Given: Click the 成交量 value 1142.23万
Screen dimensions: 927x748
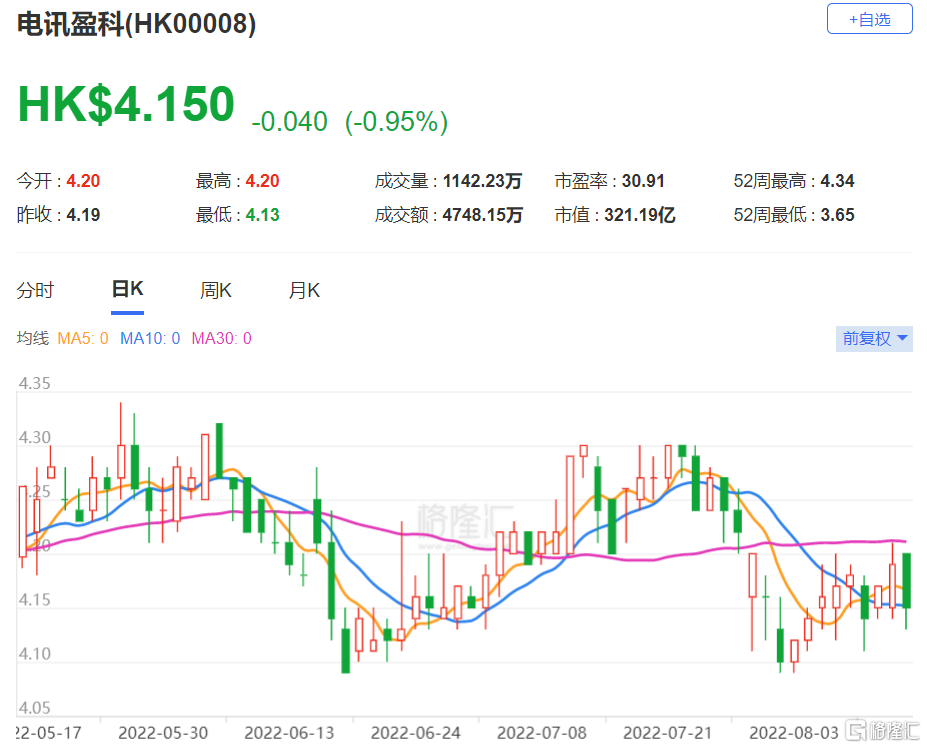Looking at the screenshot, I should 482,181.
